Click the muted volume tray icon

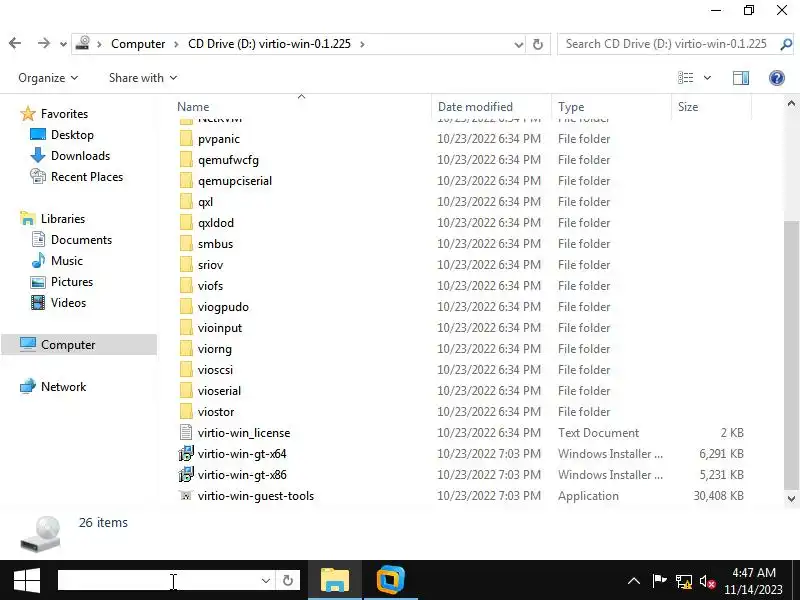(x=708, y=581)
